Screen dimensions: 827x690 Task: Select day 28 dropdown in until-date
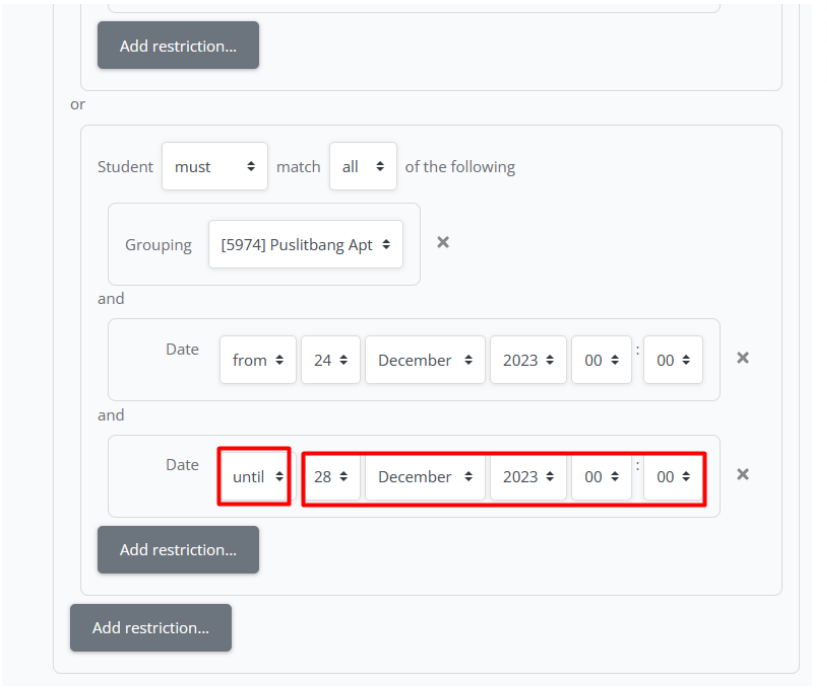coord(330,477)
